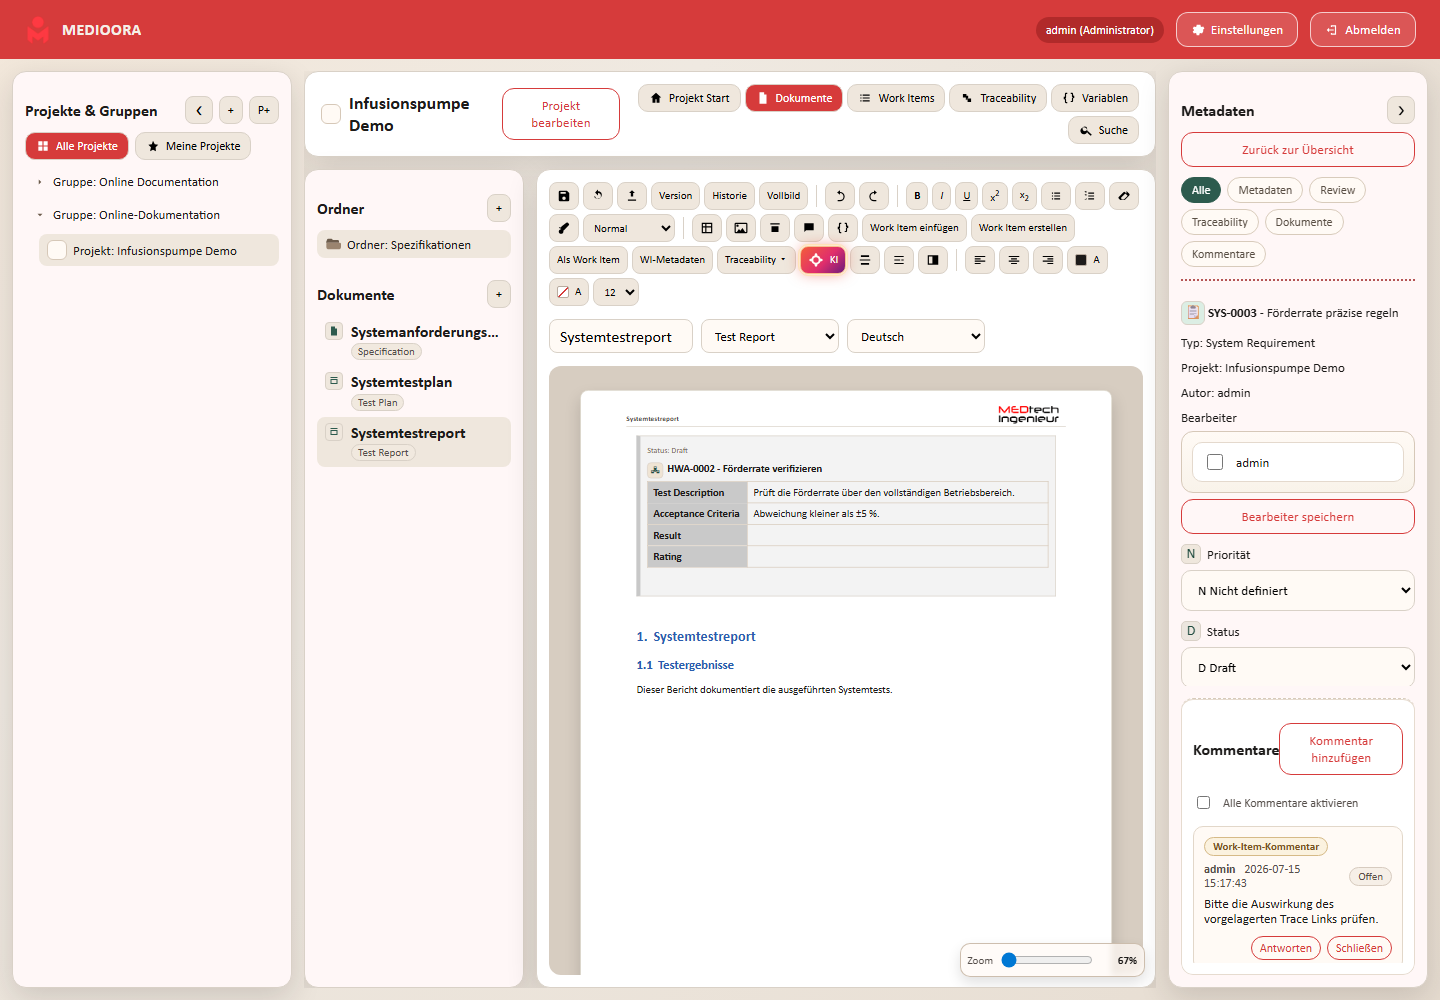Open Einstellungen in header
The width and height of the screenshot is (1440, 1000).
[1237, 30]
